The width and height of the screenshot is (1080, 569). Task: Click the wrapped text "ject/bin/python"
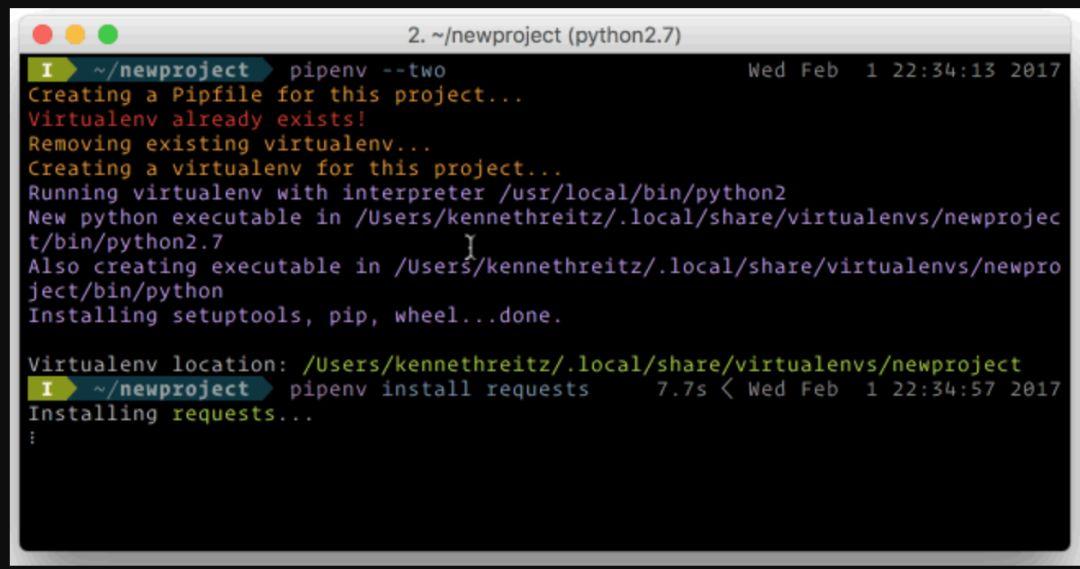[125, 291]
